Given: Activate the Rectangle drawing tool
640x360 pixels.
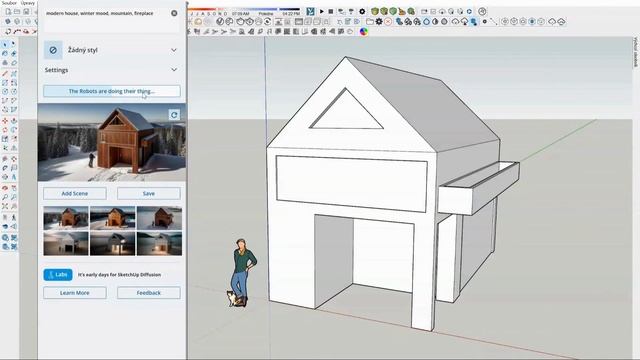Looking at the screenshot, I should [x=5, y=82].
